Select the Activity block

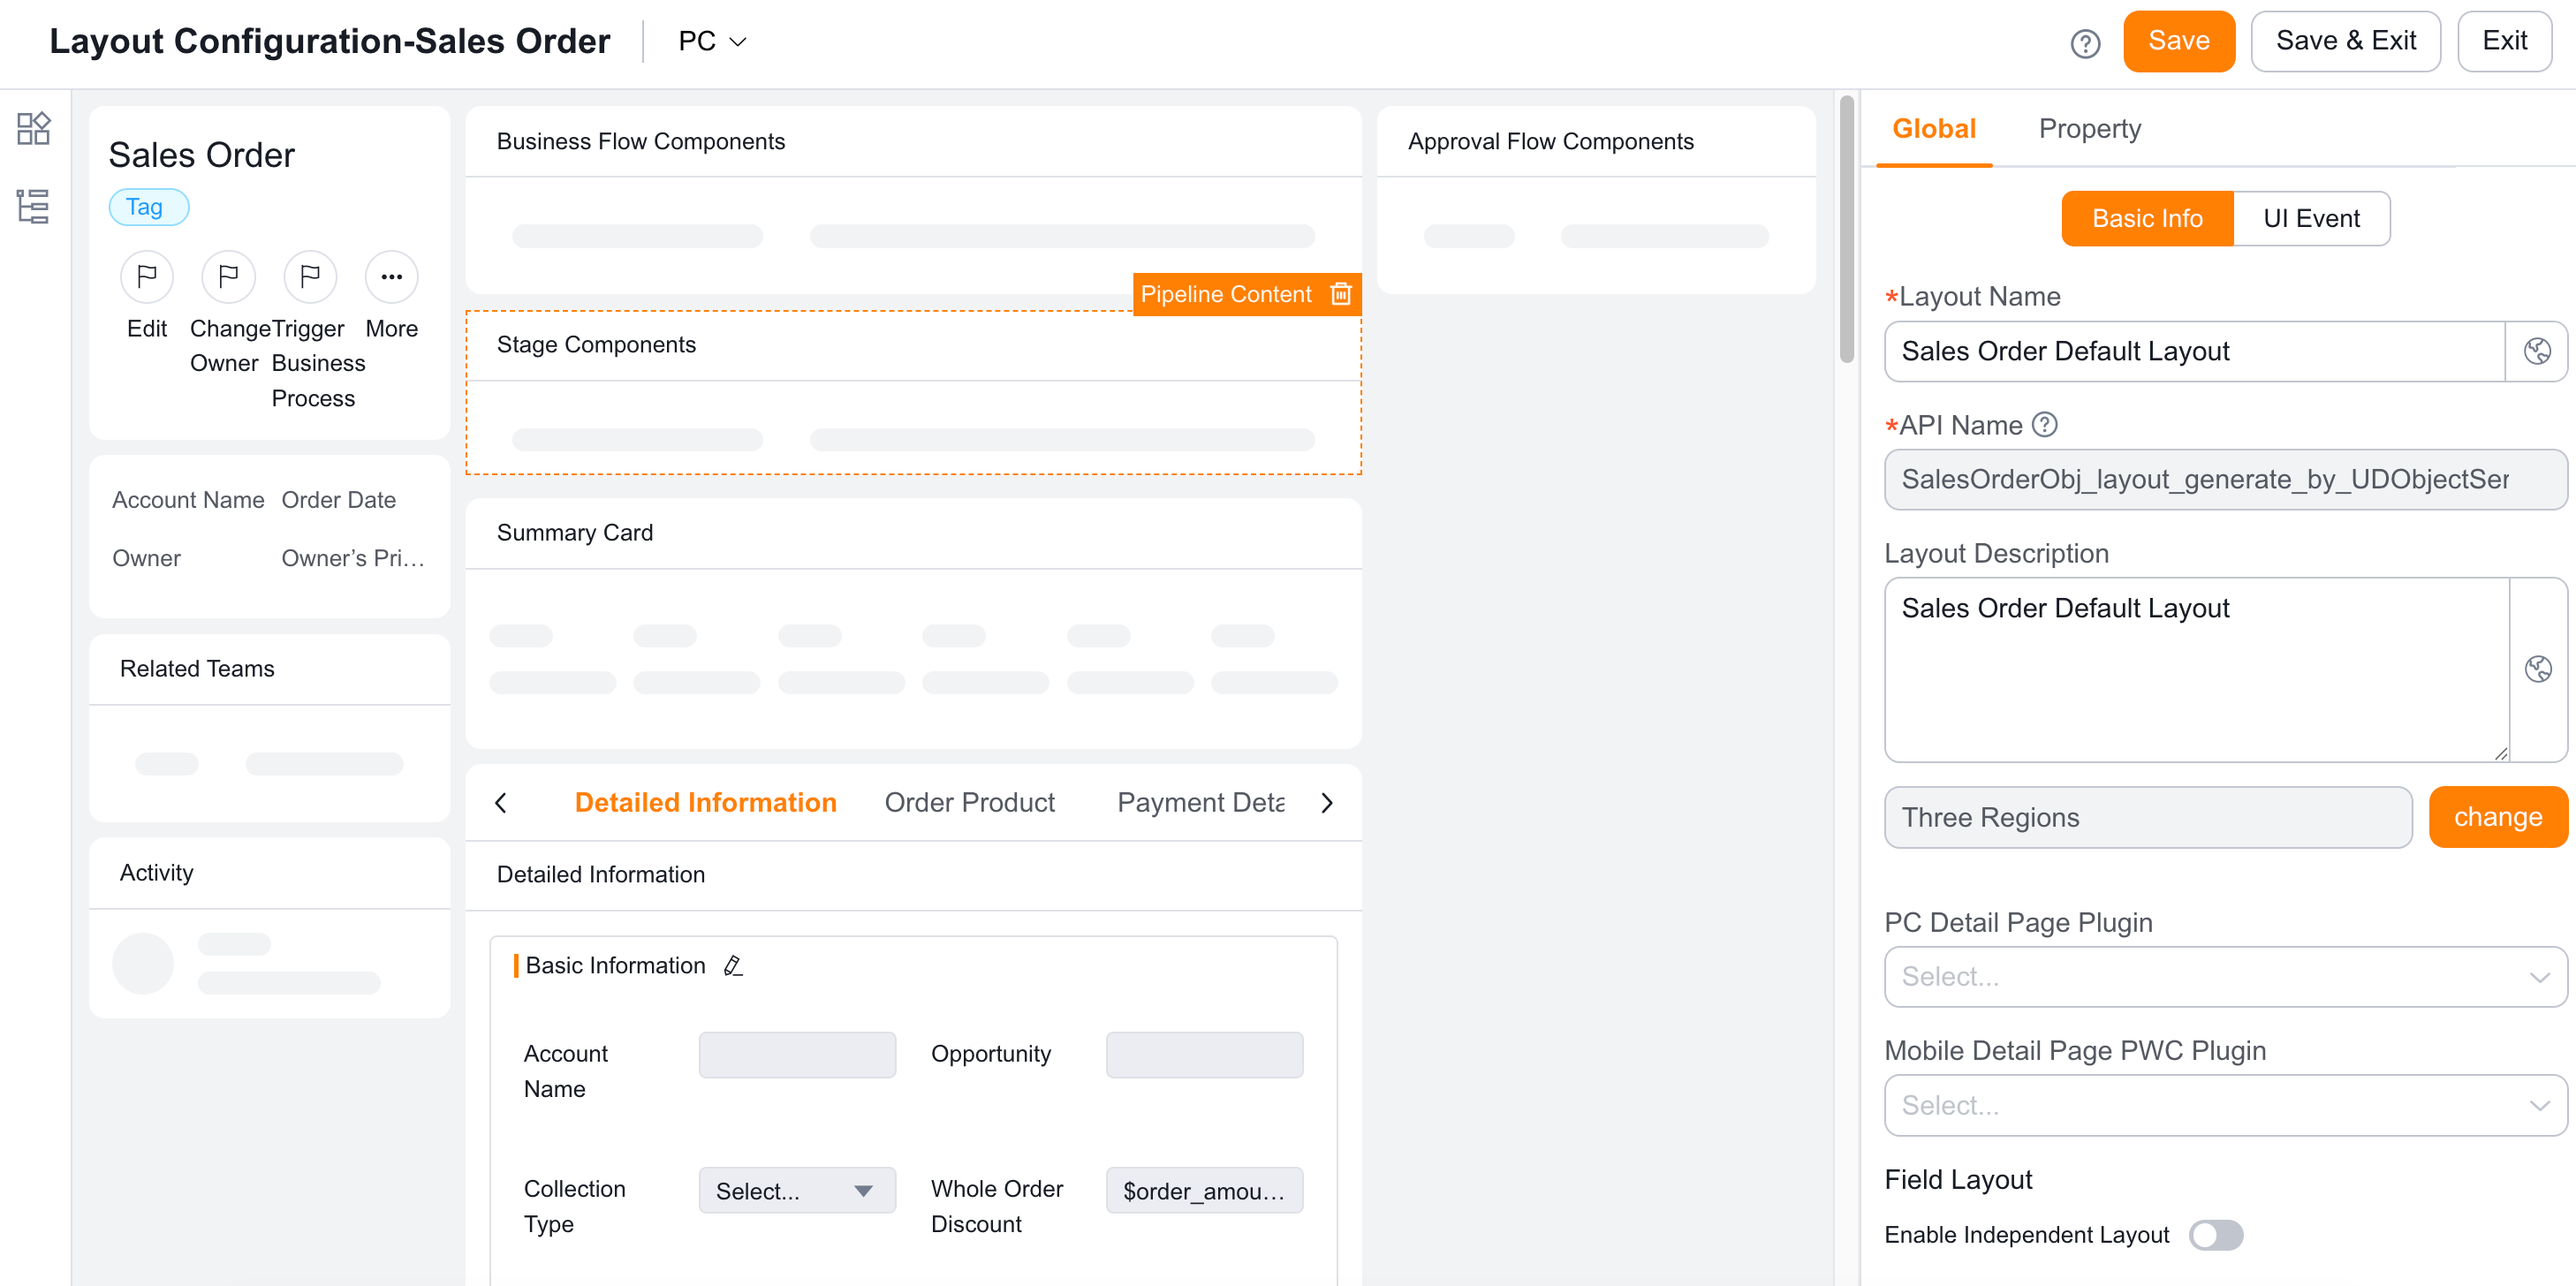tap(269, 928)
